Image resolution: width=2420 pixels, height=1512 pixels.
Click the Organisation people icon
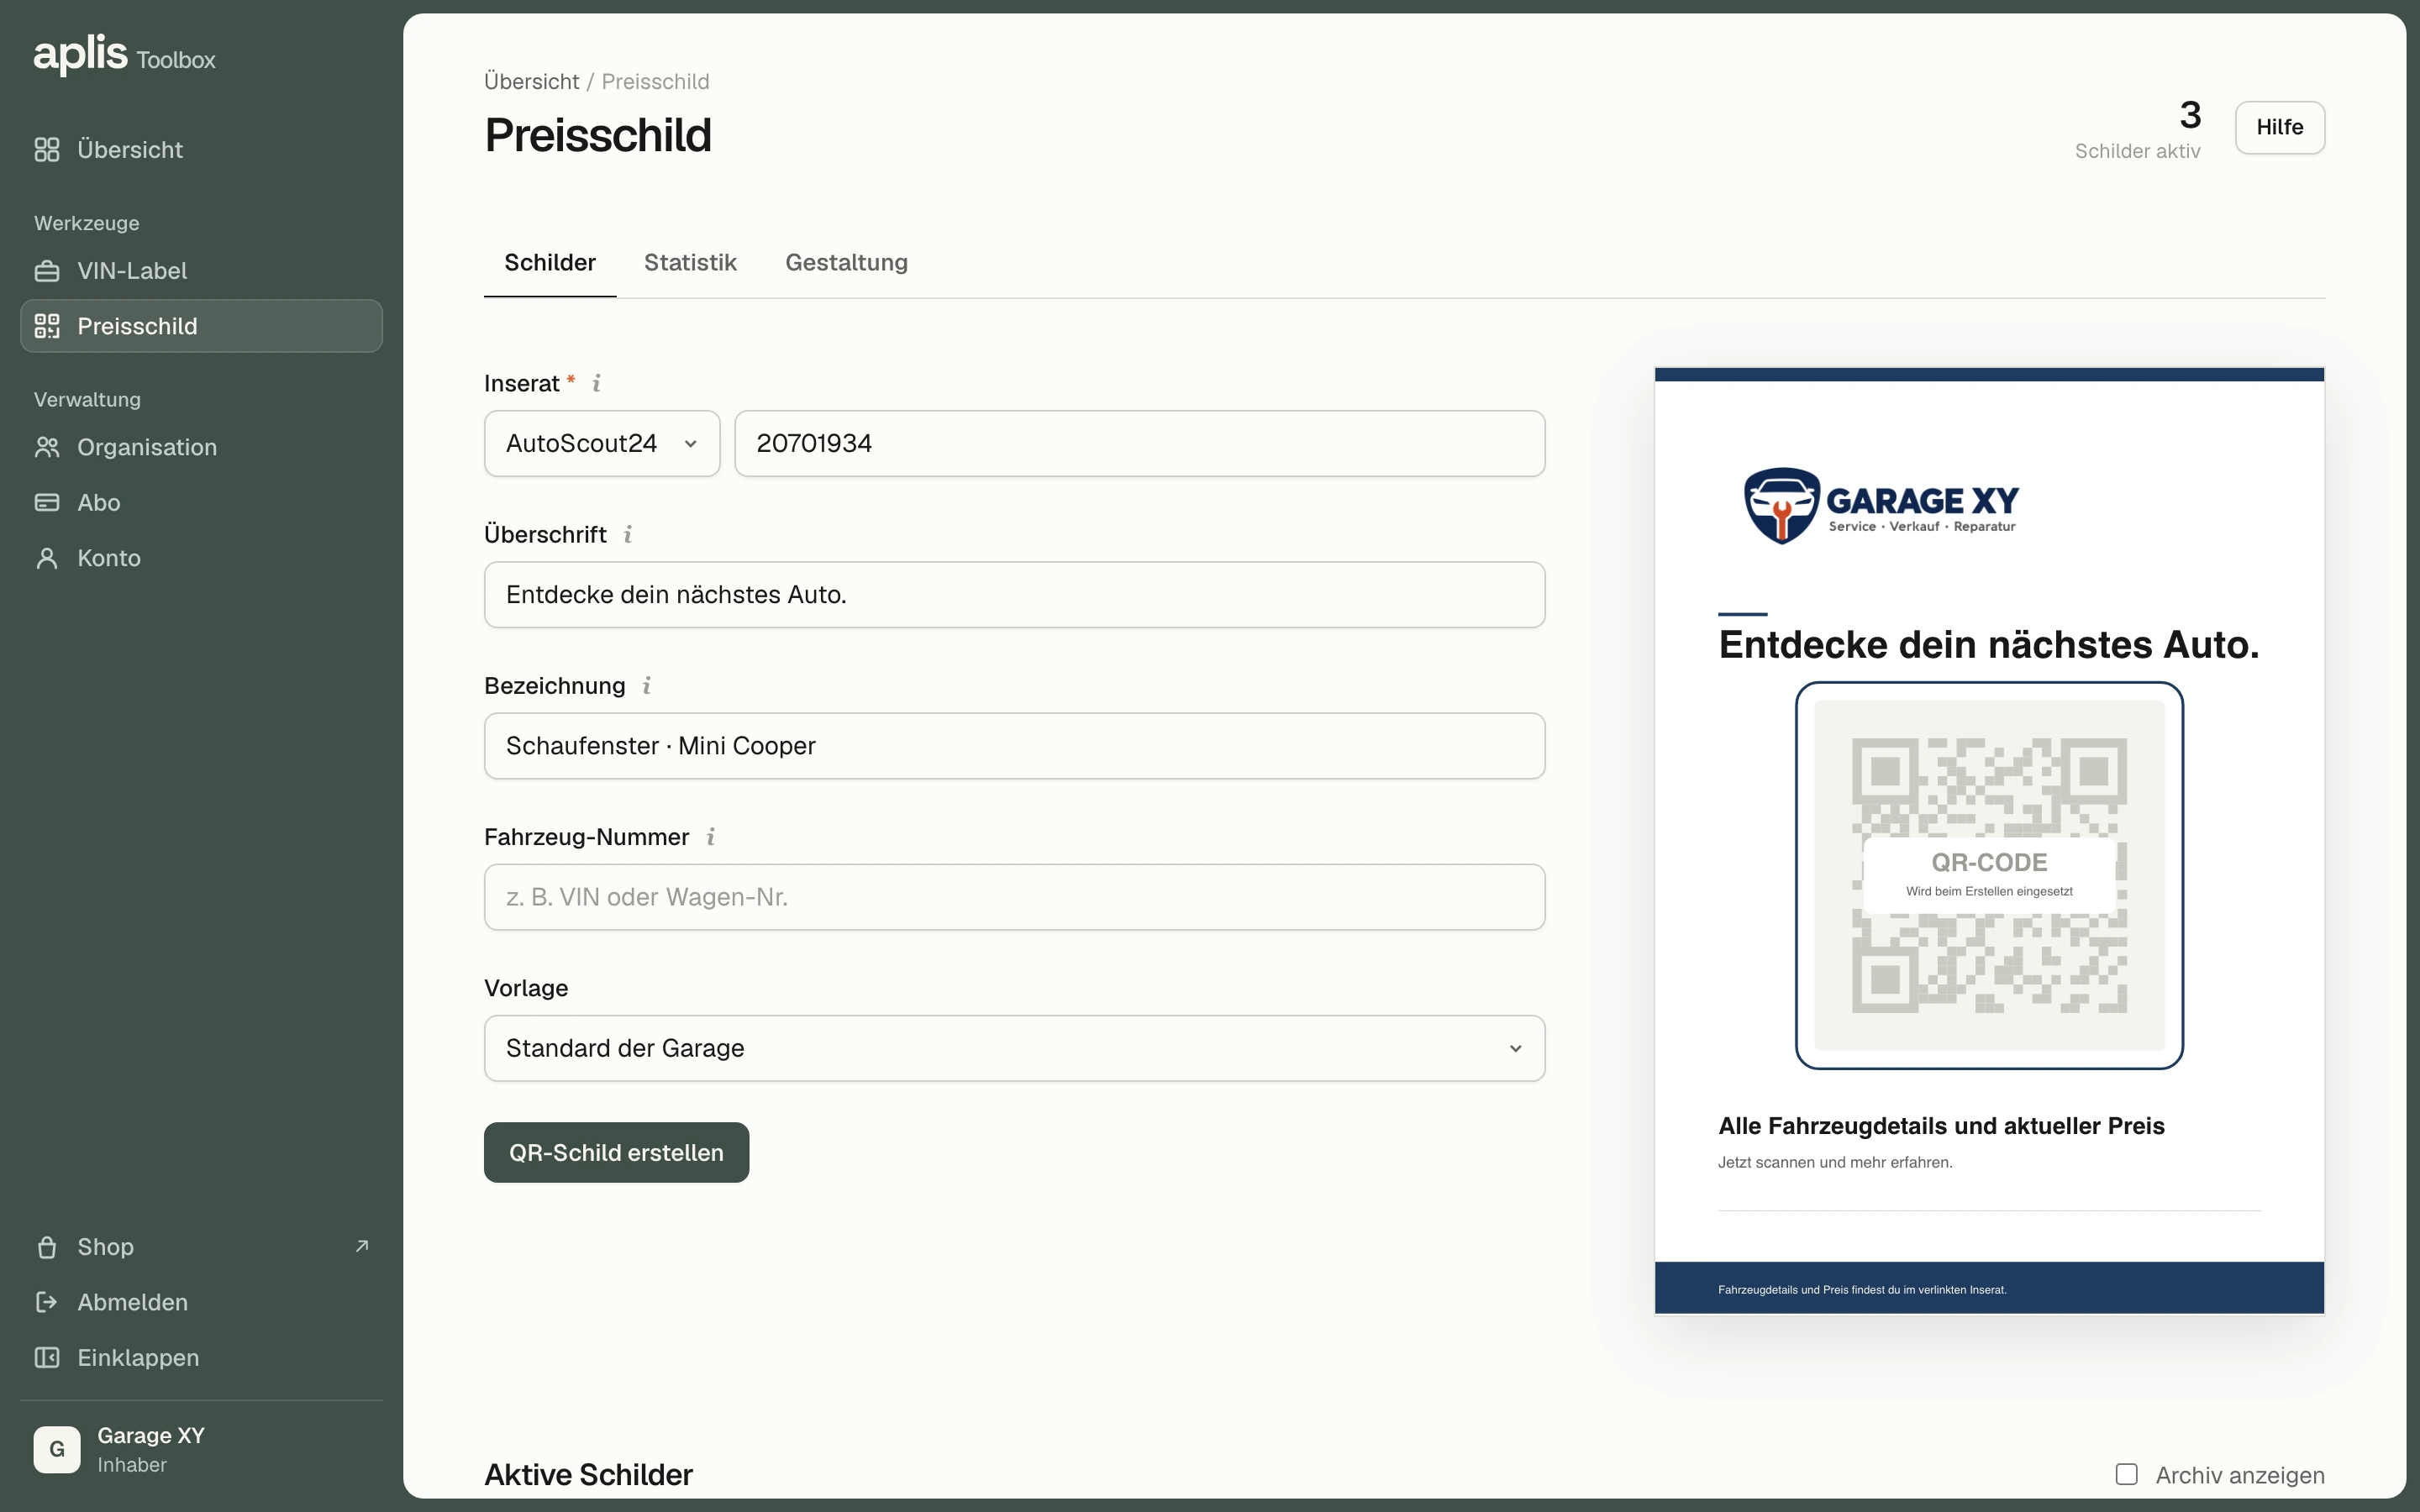(47, 447)
